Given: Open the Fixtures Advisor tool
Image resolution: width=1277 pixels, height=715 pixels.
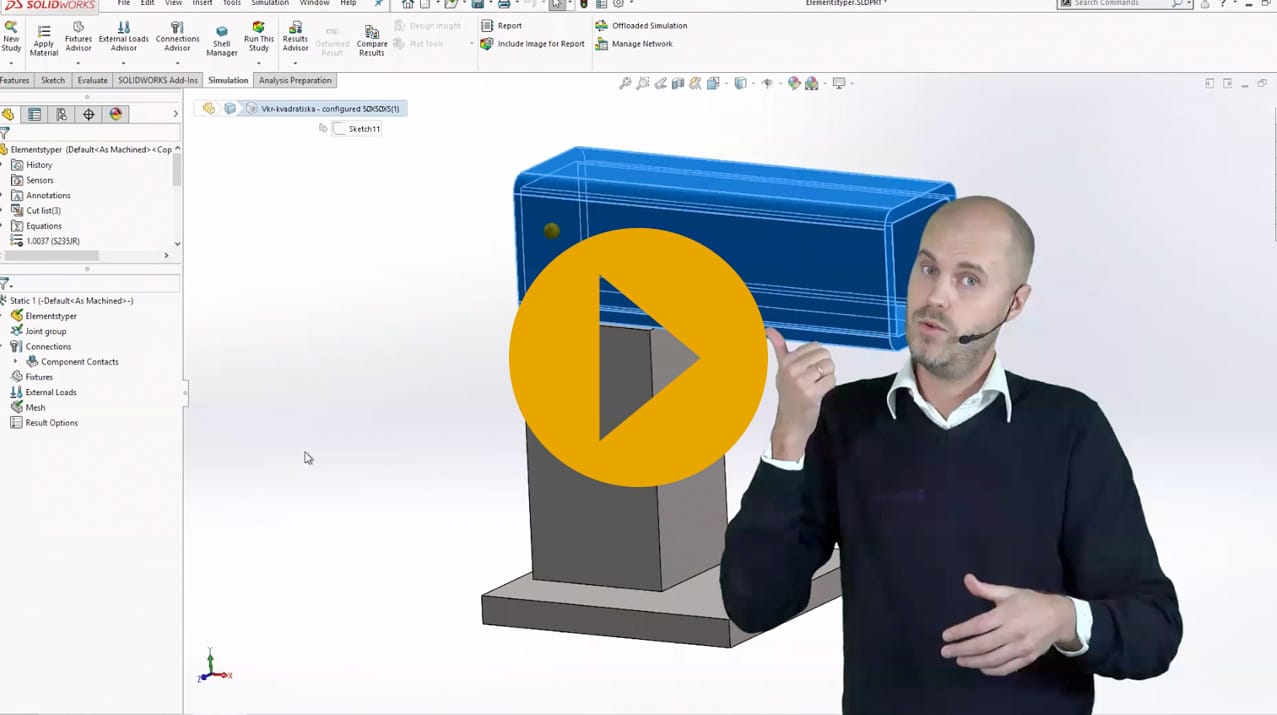Looking at the screenshot, I should tap(78, 38).
